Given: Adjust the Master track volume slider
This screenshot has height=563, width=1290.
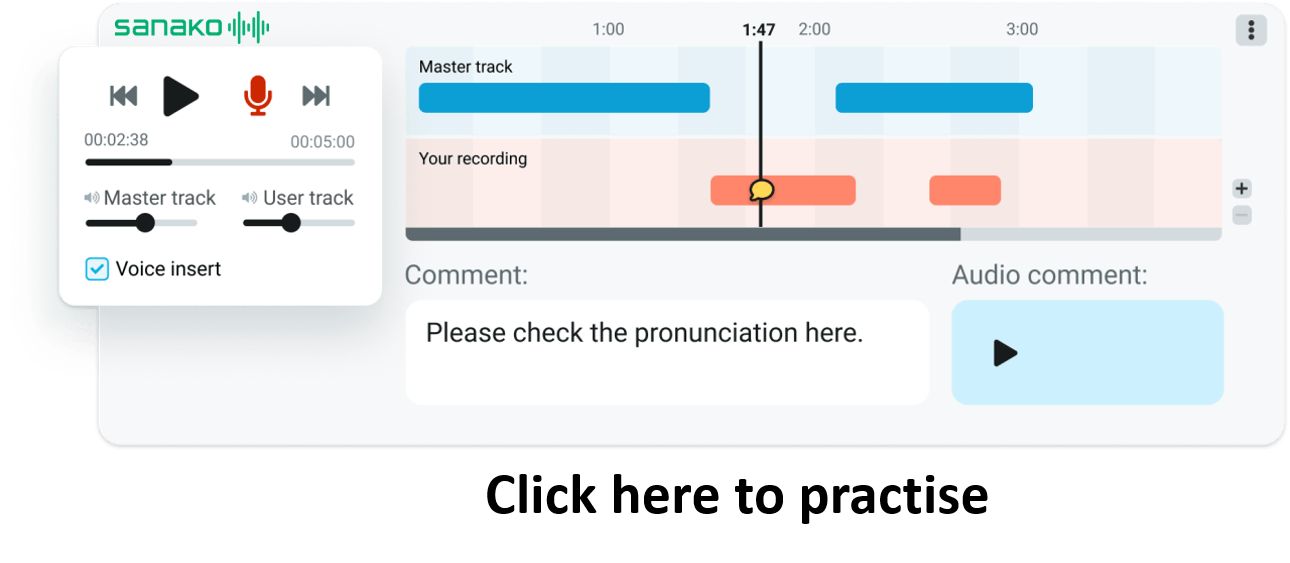Looking at the screenshot, I should 145,223.
